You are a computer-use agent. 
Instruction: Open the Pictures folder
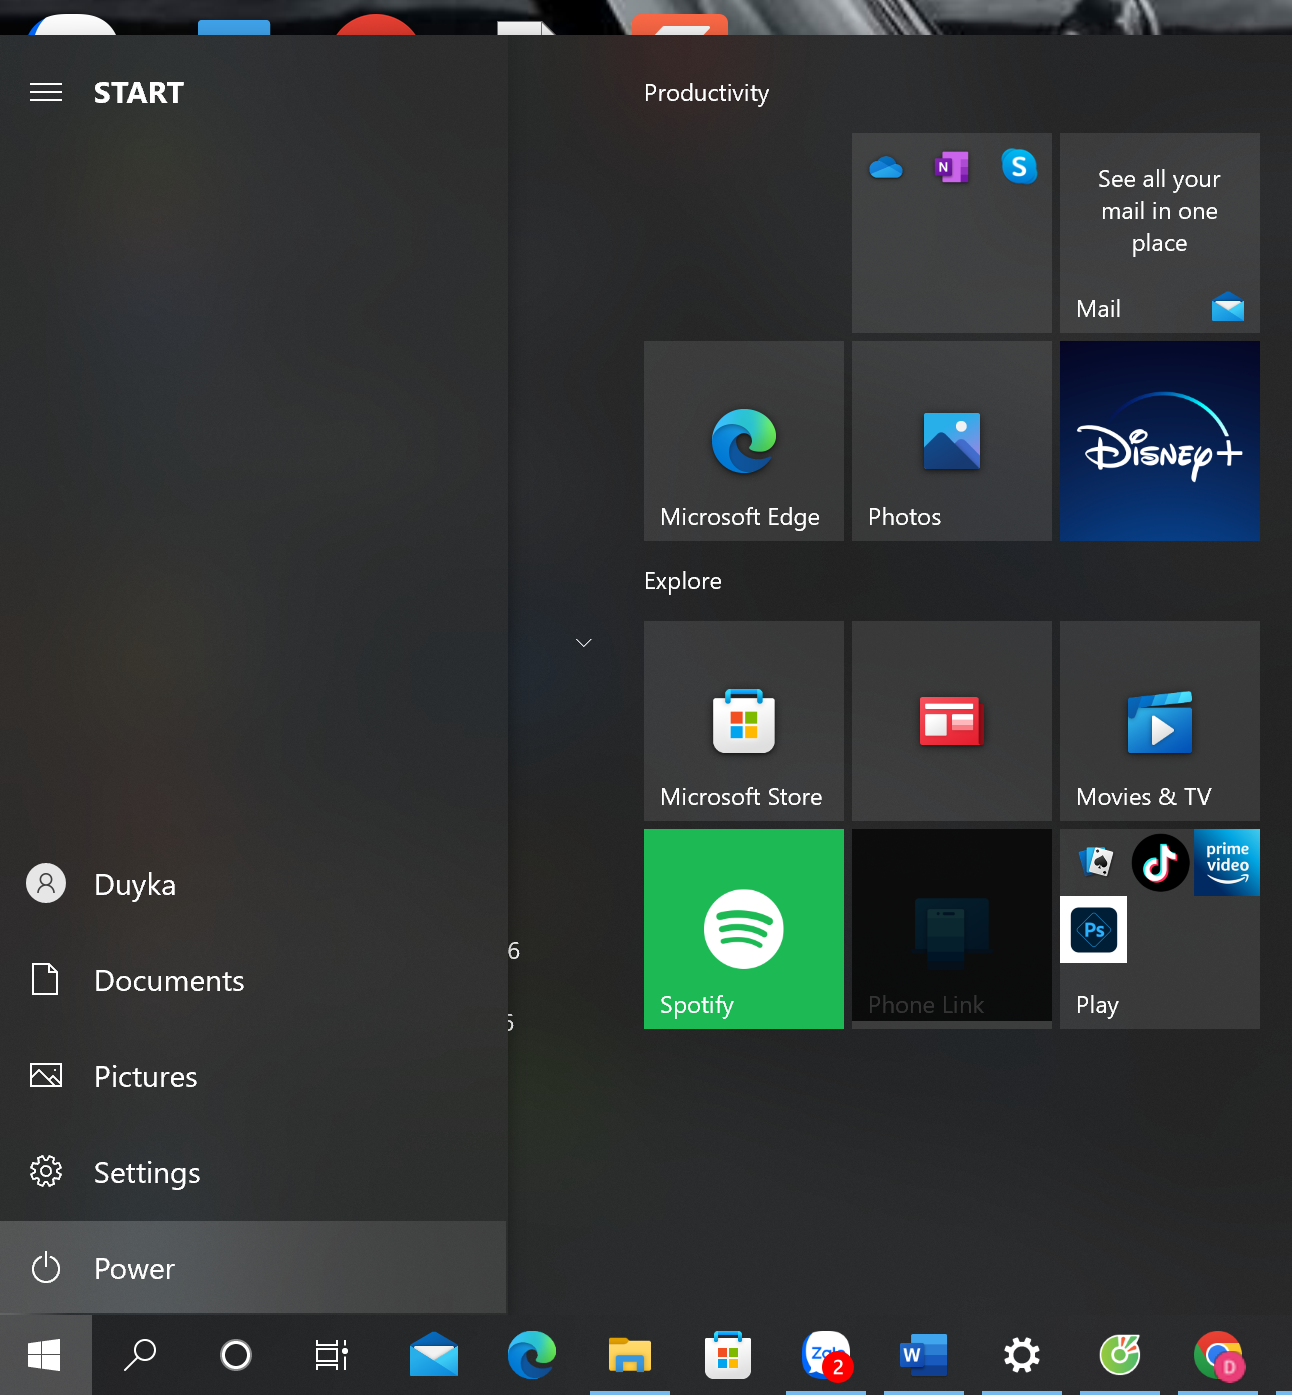(253, 1076)
